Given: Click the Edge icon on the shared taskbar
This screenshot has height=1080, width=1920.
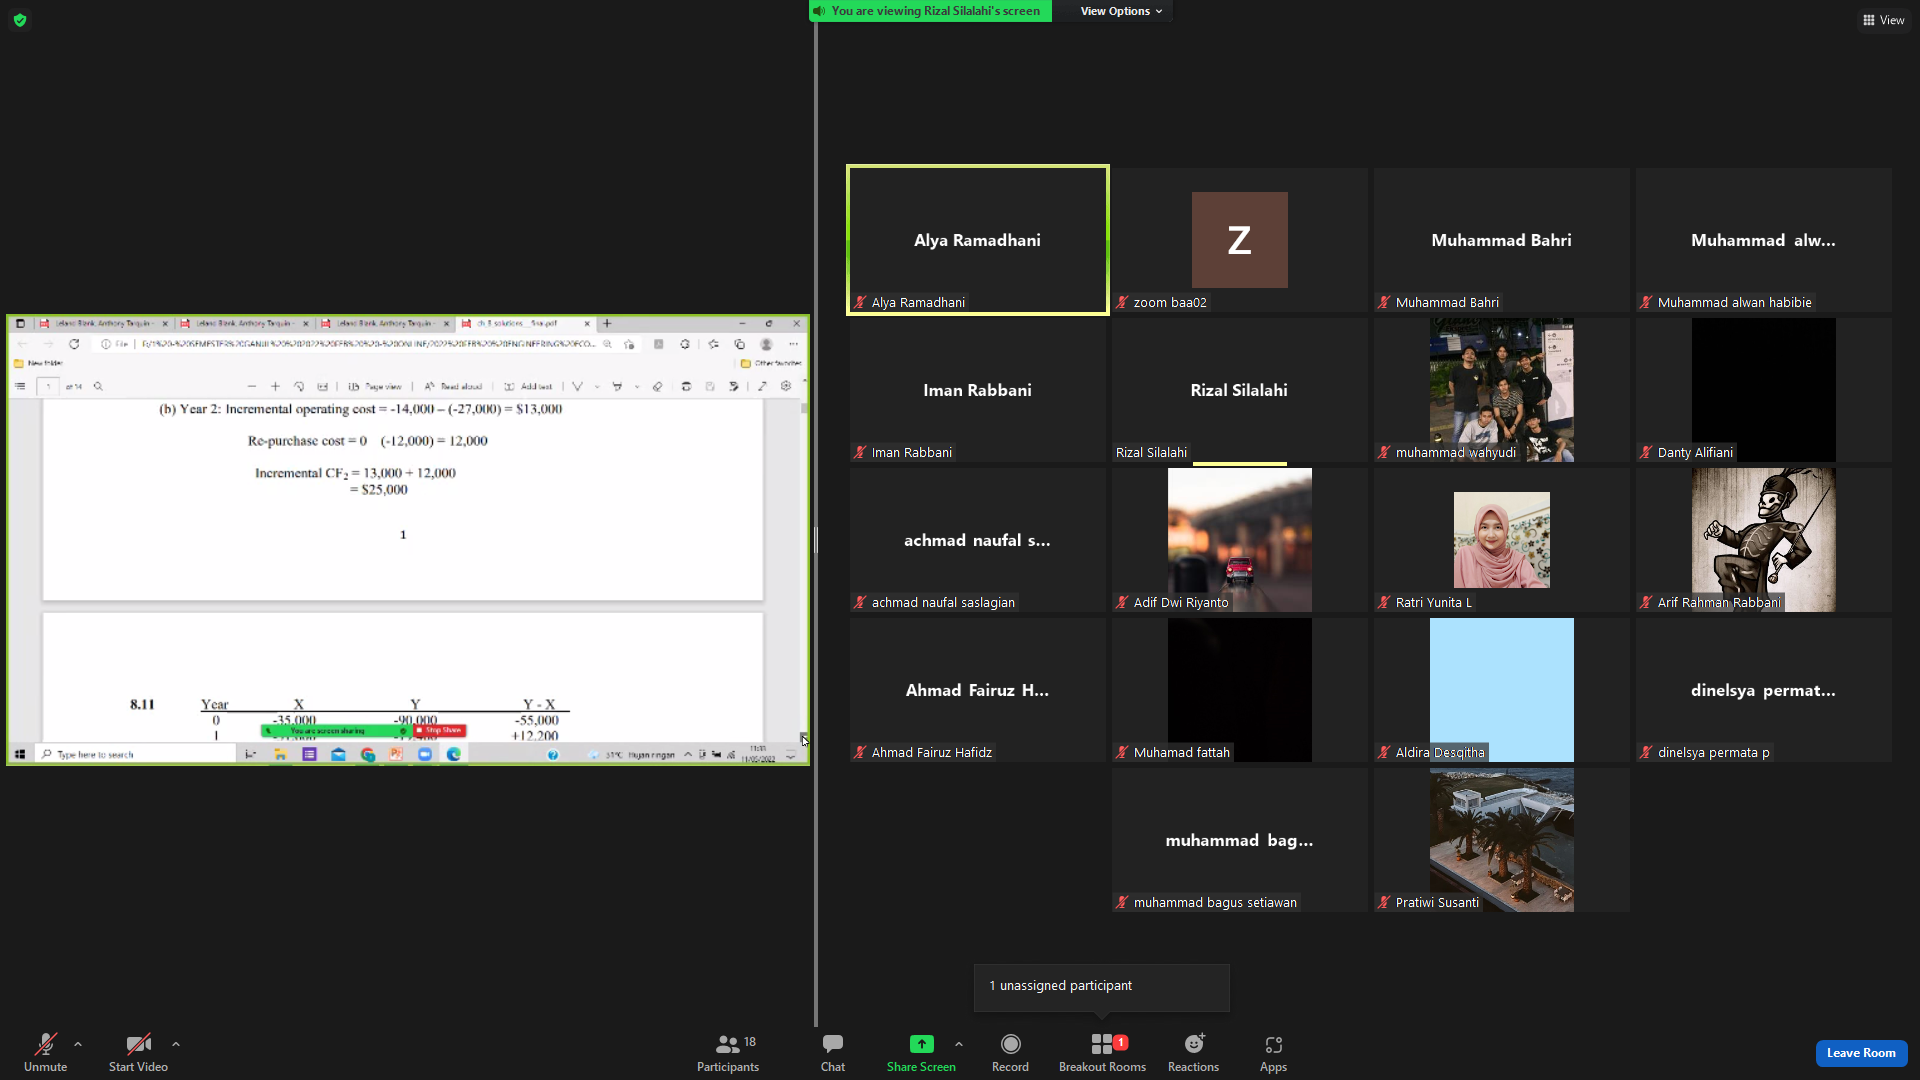Looking at the screenshot, I should click(x=454, y=755).
